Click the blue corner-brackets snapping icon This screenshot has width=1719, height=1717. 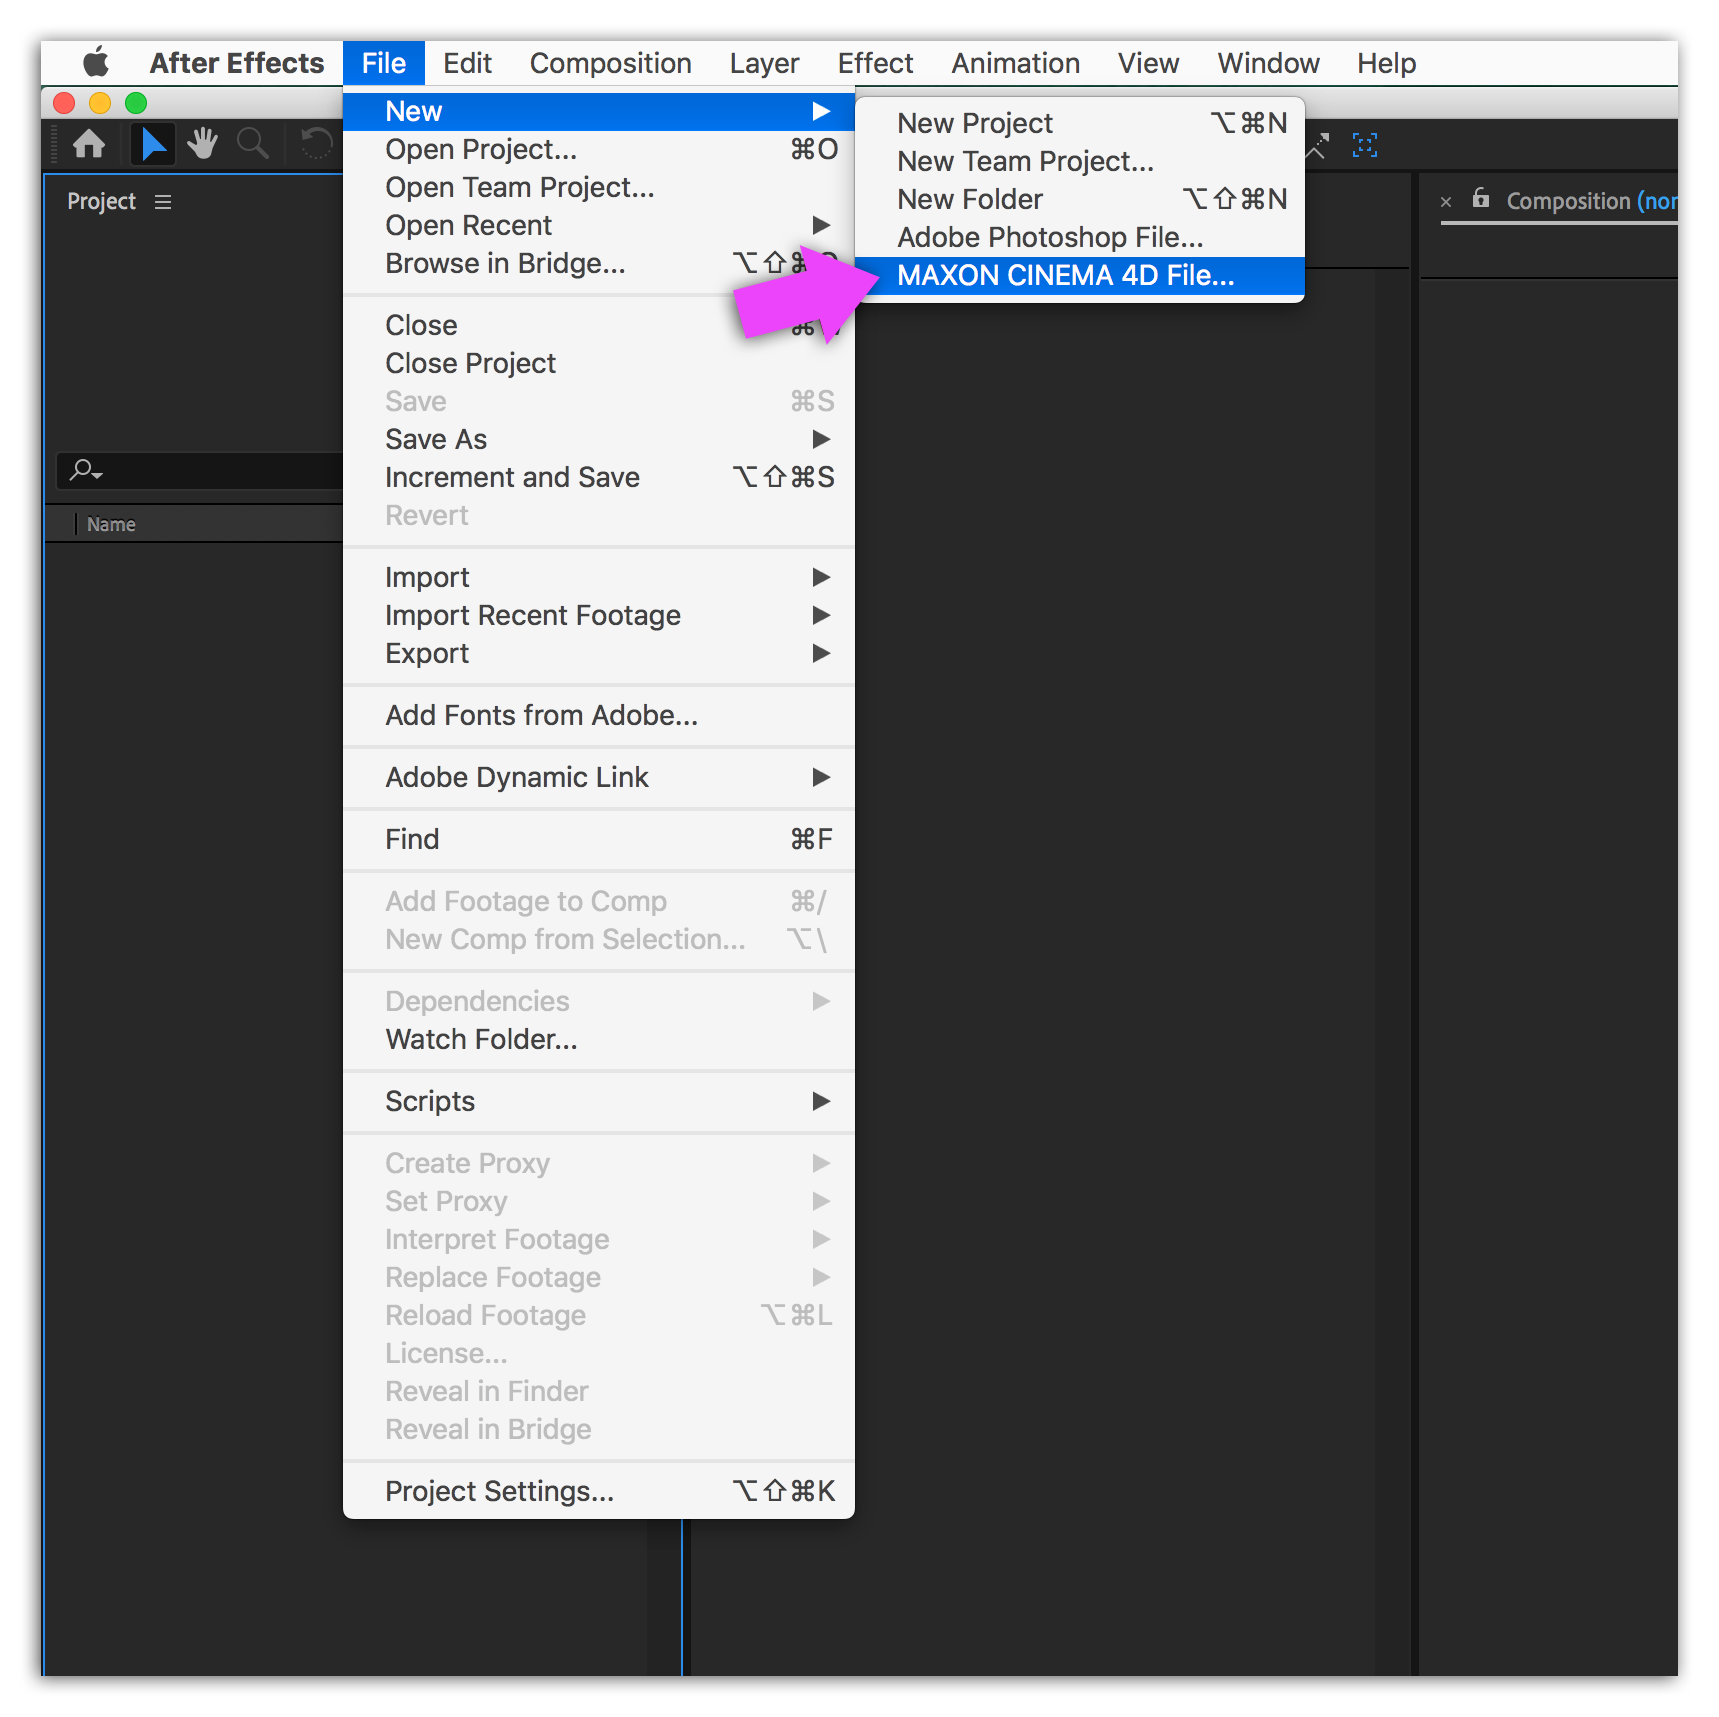tap(1365, 146)
